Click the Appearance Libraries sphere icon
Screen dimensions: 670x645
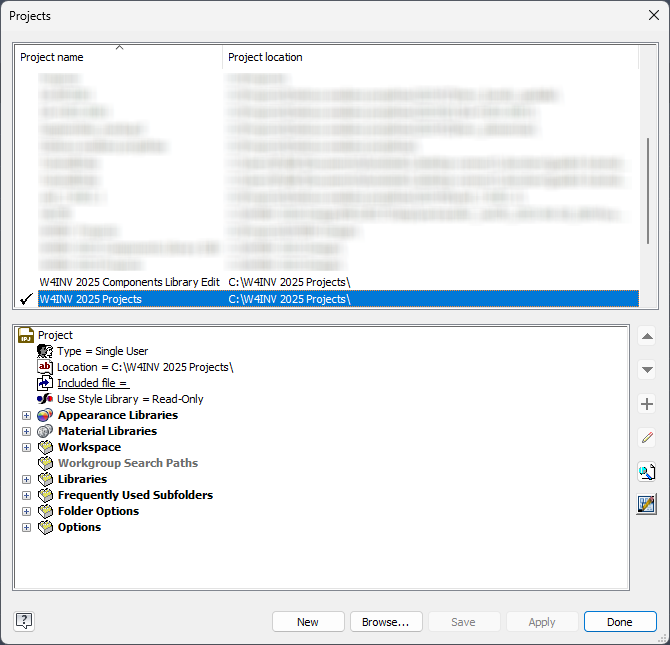pos(45,415)
